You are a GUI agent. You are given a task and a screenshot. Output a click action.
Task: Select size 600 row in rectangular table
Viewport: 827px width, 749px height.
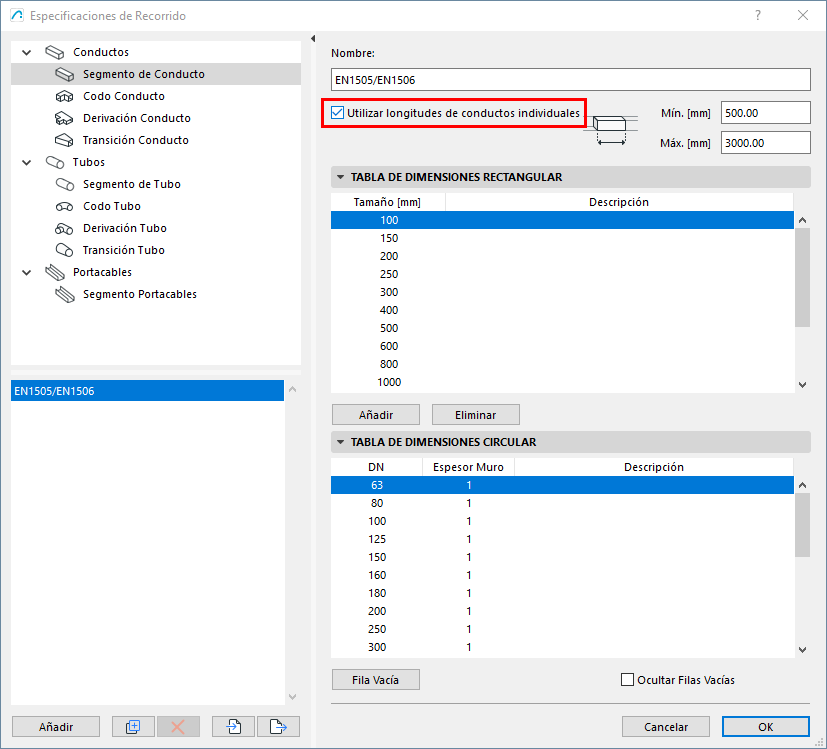pos(562,346)
